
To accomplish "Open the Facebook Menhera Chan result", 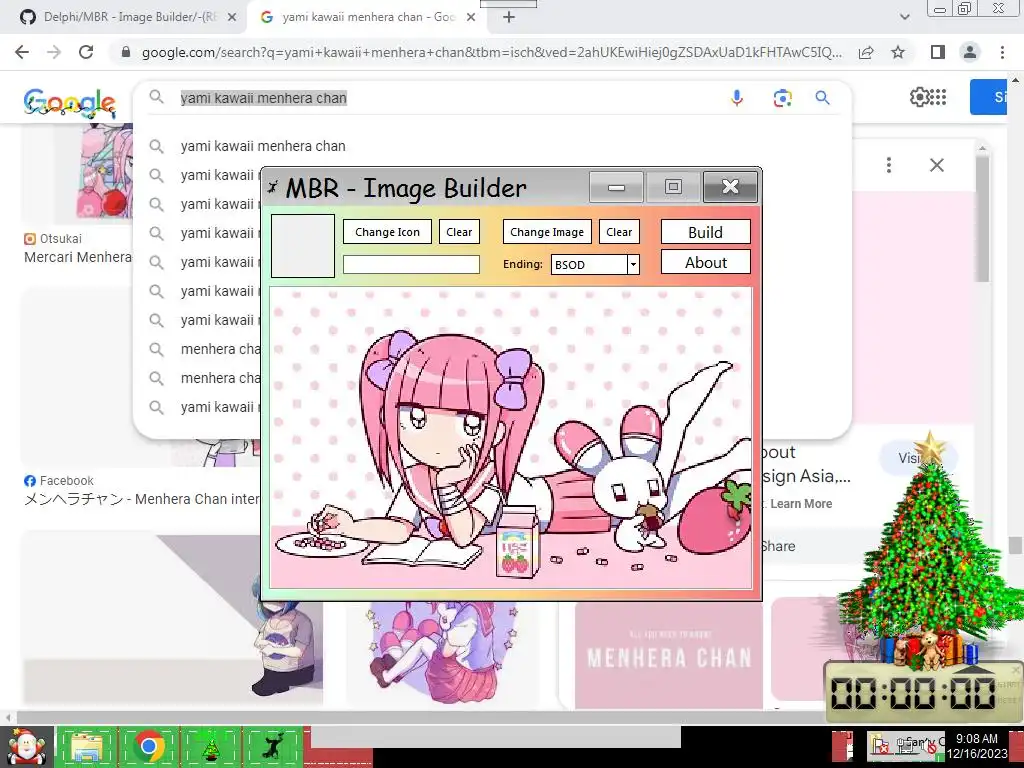I will (142, 490).
